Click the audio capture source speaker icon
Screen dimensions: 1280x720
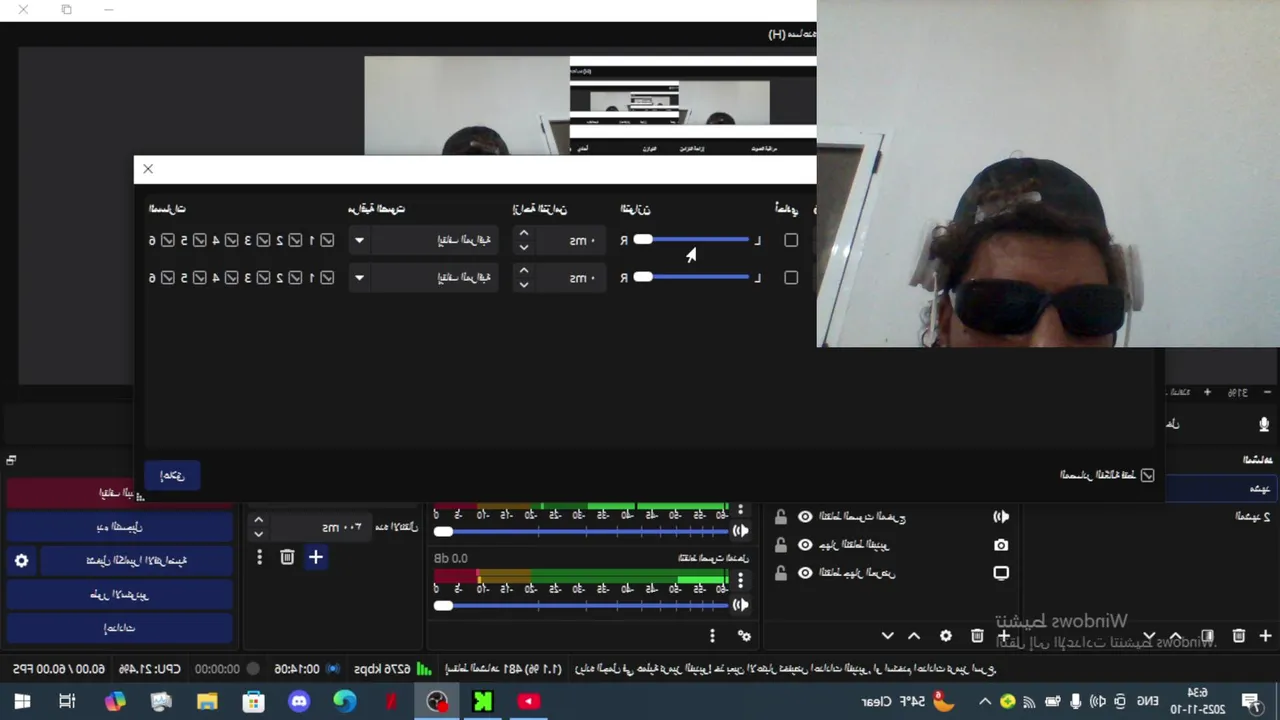click(1001, 517)
